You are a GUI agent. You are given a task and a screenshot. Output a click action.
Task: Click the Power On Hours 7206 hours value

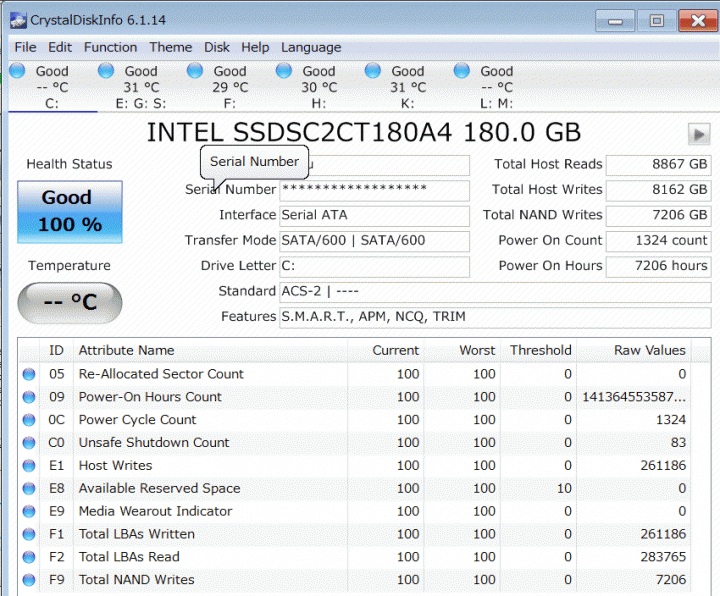coord(658,266)
